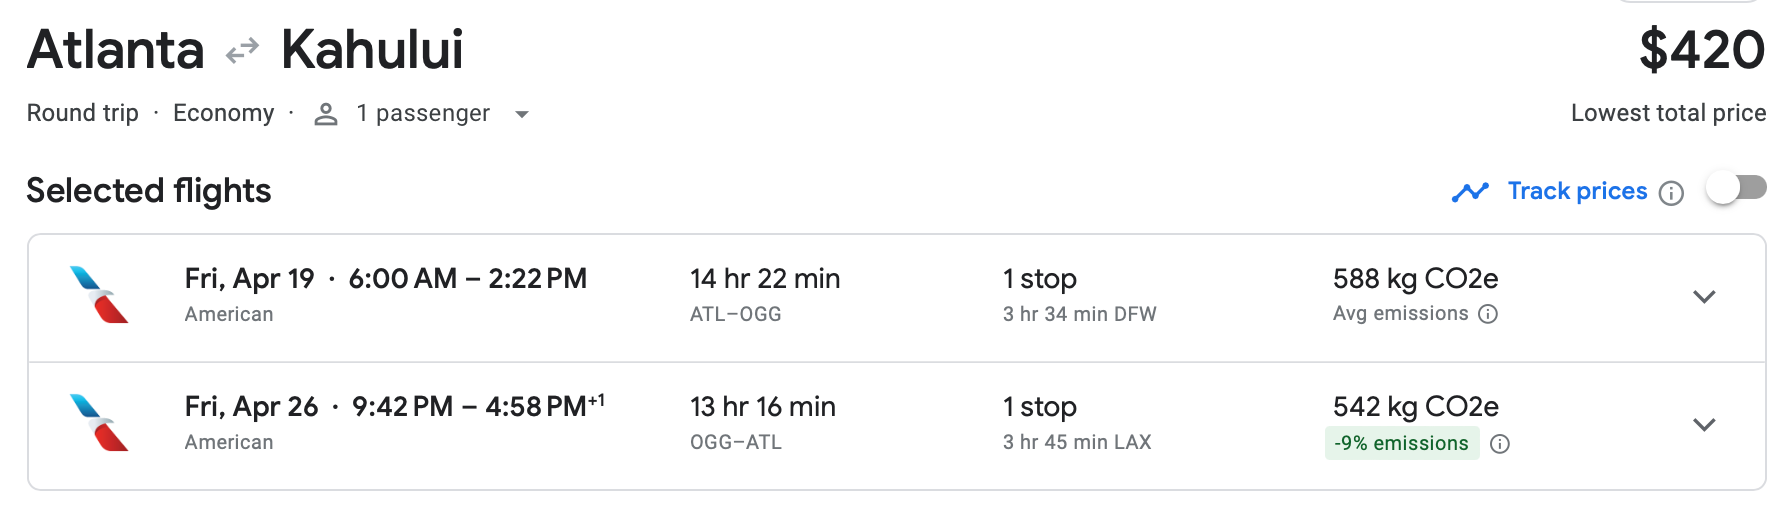
Task: Open the 1 passenger dropdown arrow
Action: (x=521, y=115)
